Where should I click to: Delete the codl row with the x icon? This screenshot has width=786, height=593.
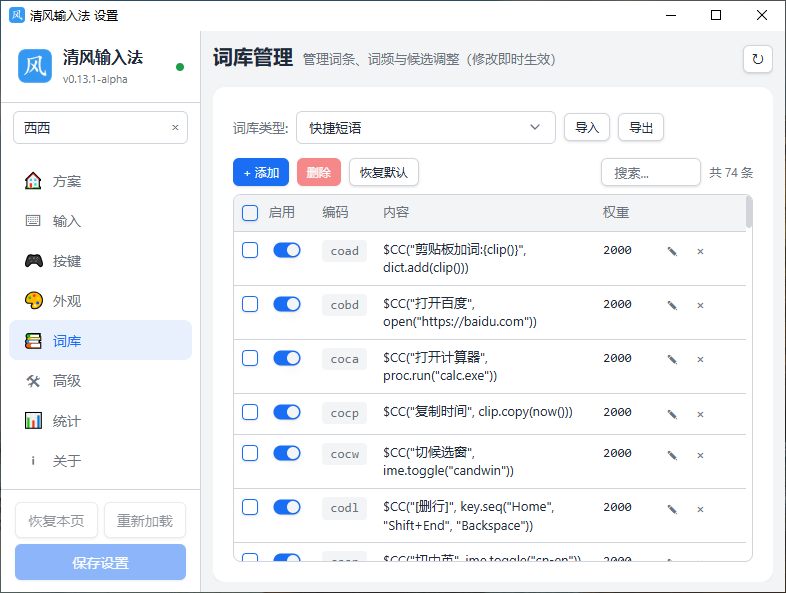pyautogui.click(x=700, y=509)
